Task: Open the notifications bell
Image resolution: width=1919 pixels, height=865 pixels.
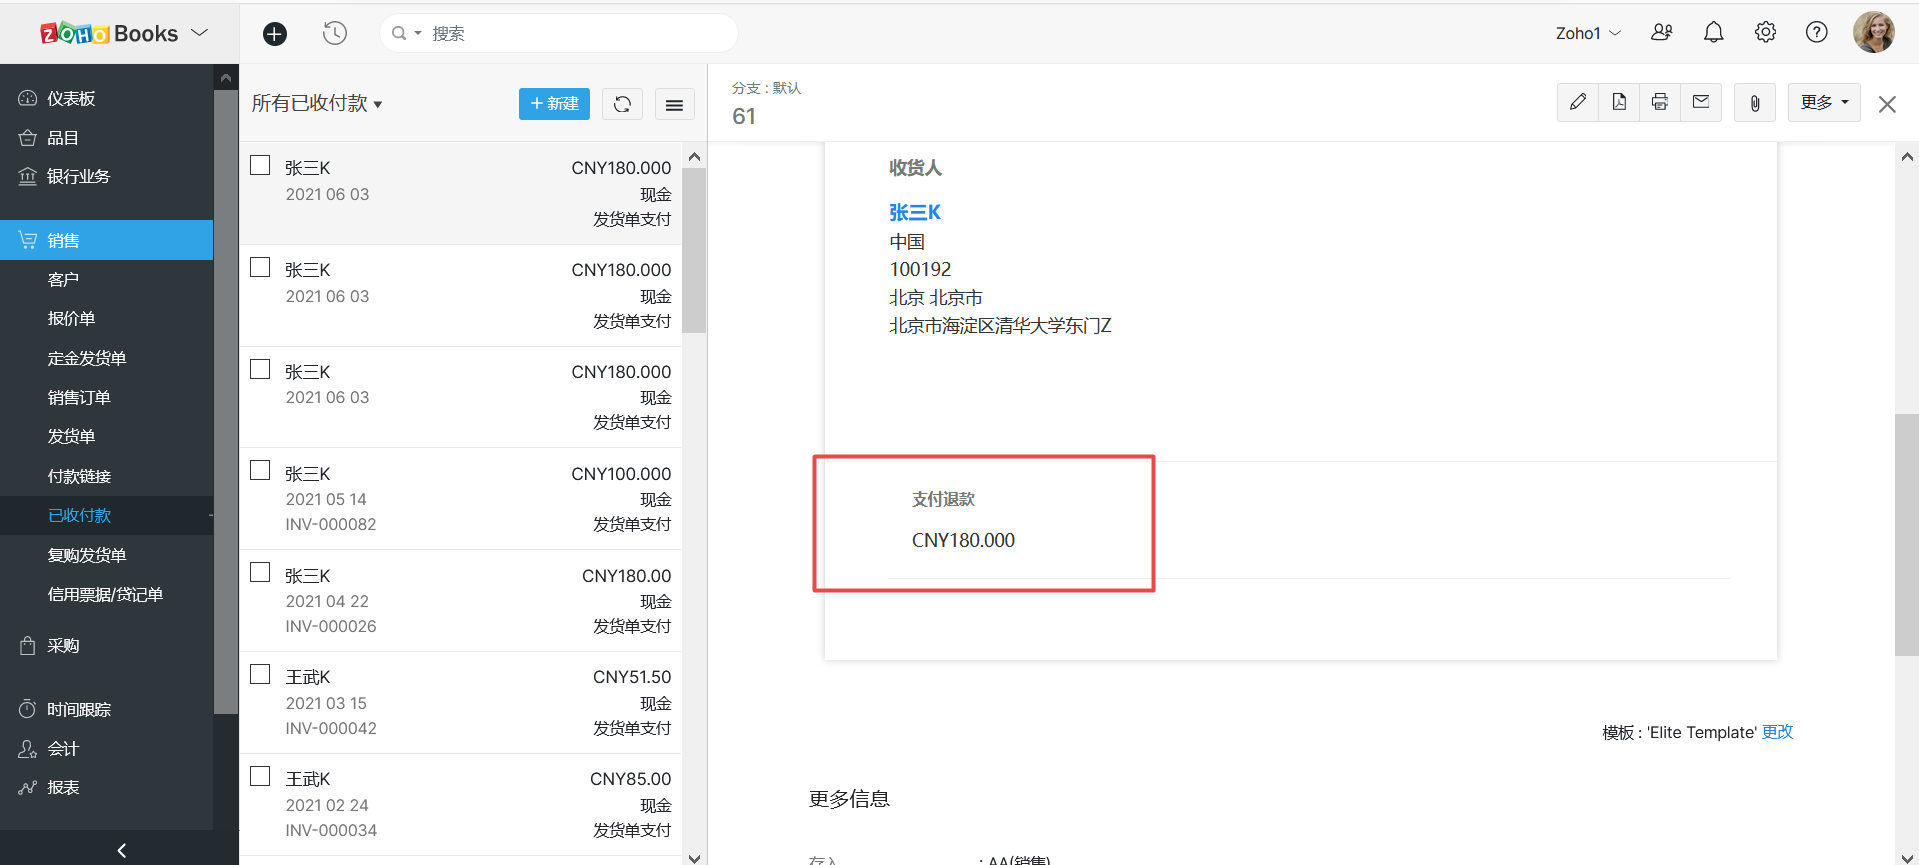Action: pos(1713,33)
